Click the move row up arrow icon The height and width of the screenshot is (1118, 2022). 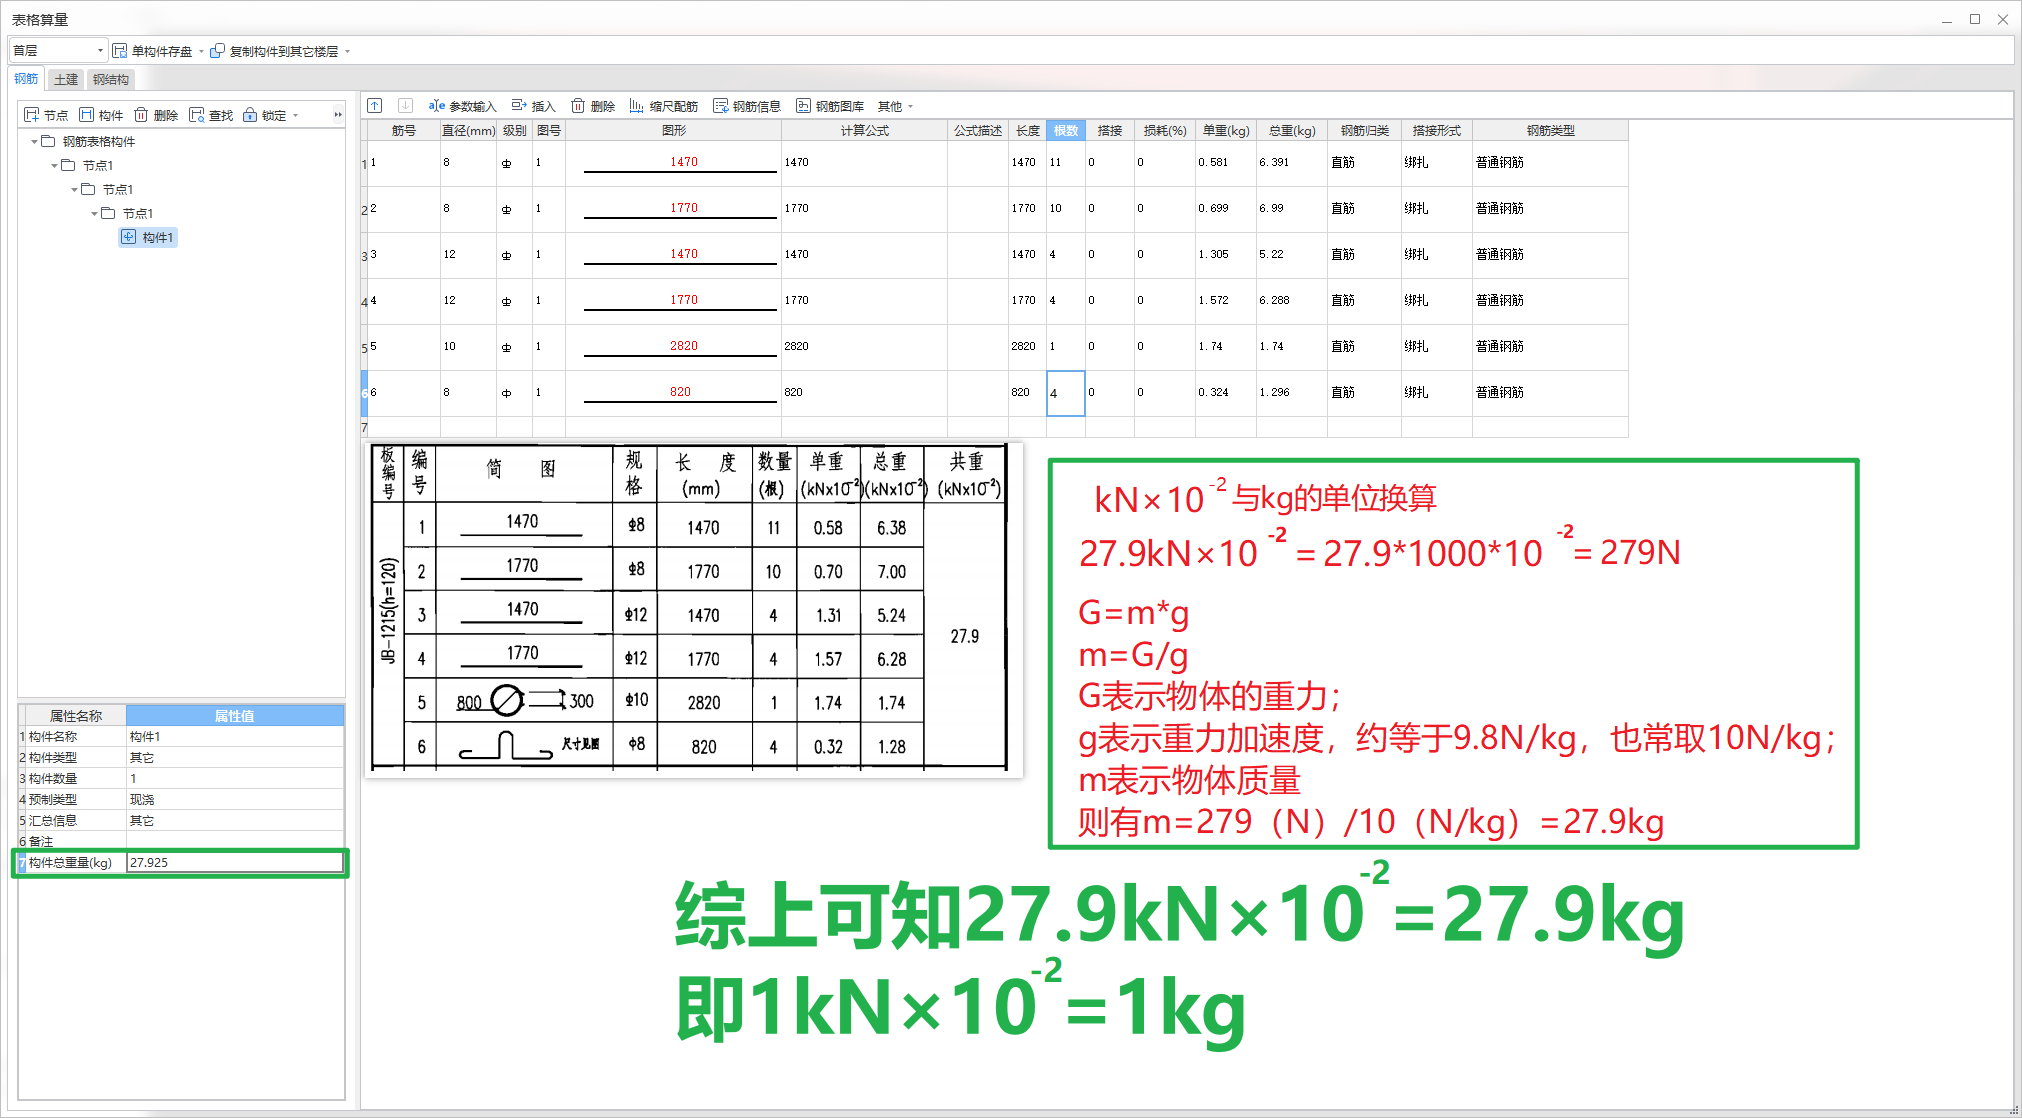374,105
